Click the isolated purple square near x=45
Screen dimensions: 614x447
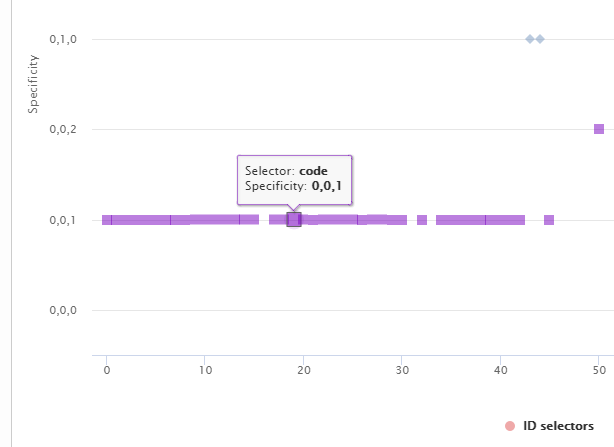point(549,220)
